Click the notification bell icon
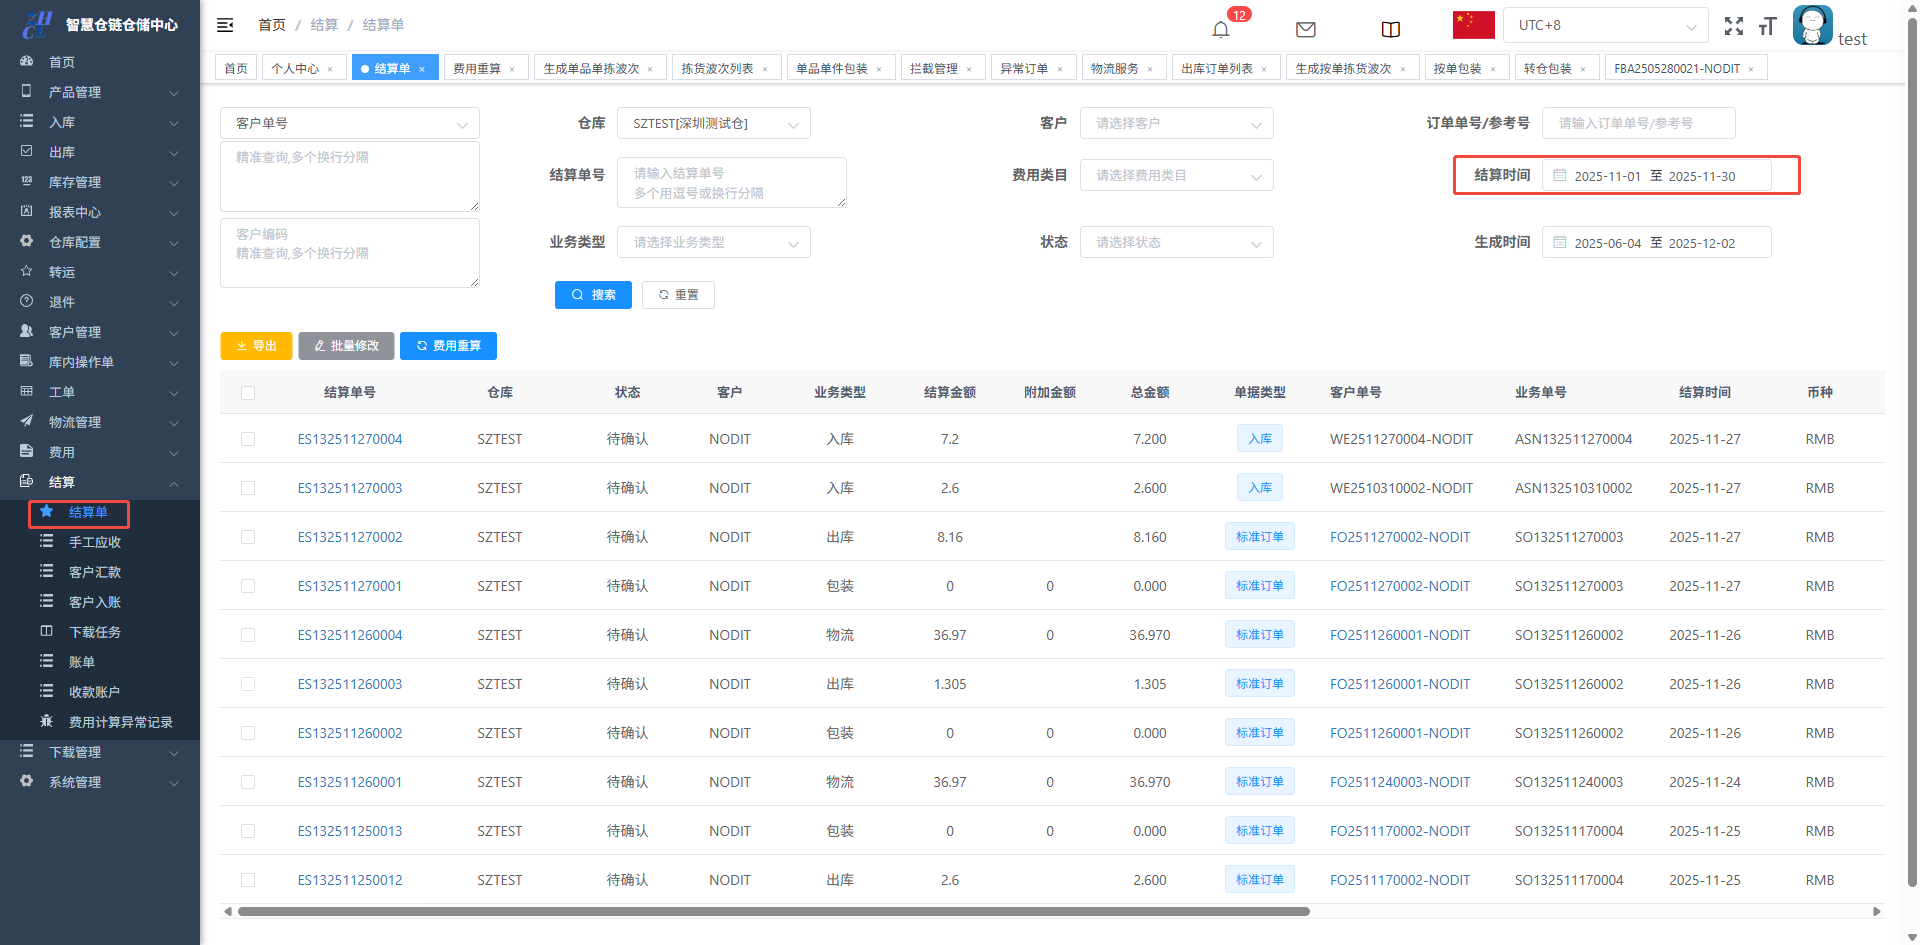This screenshot has height=945, width=1920. click(1220, 29)
